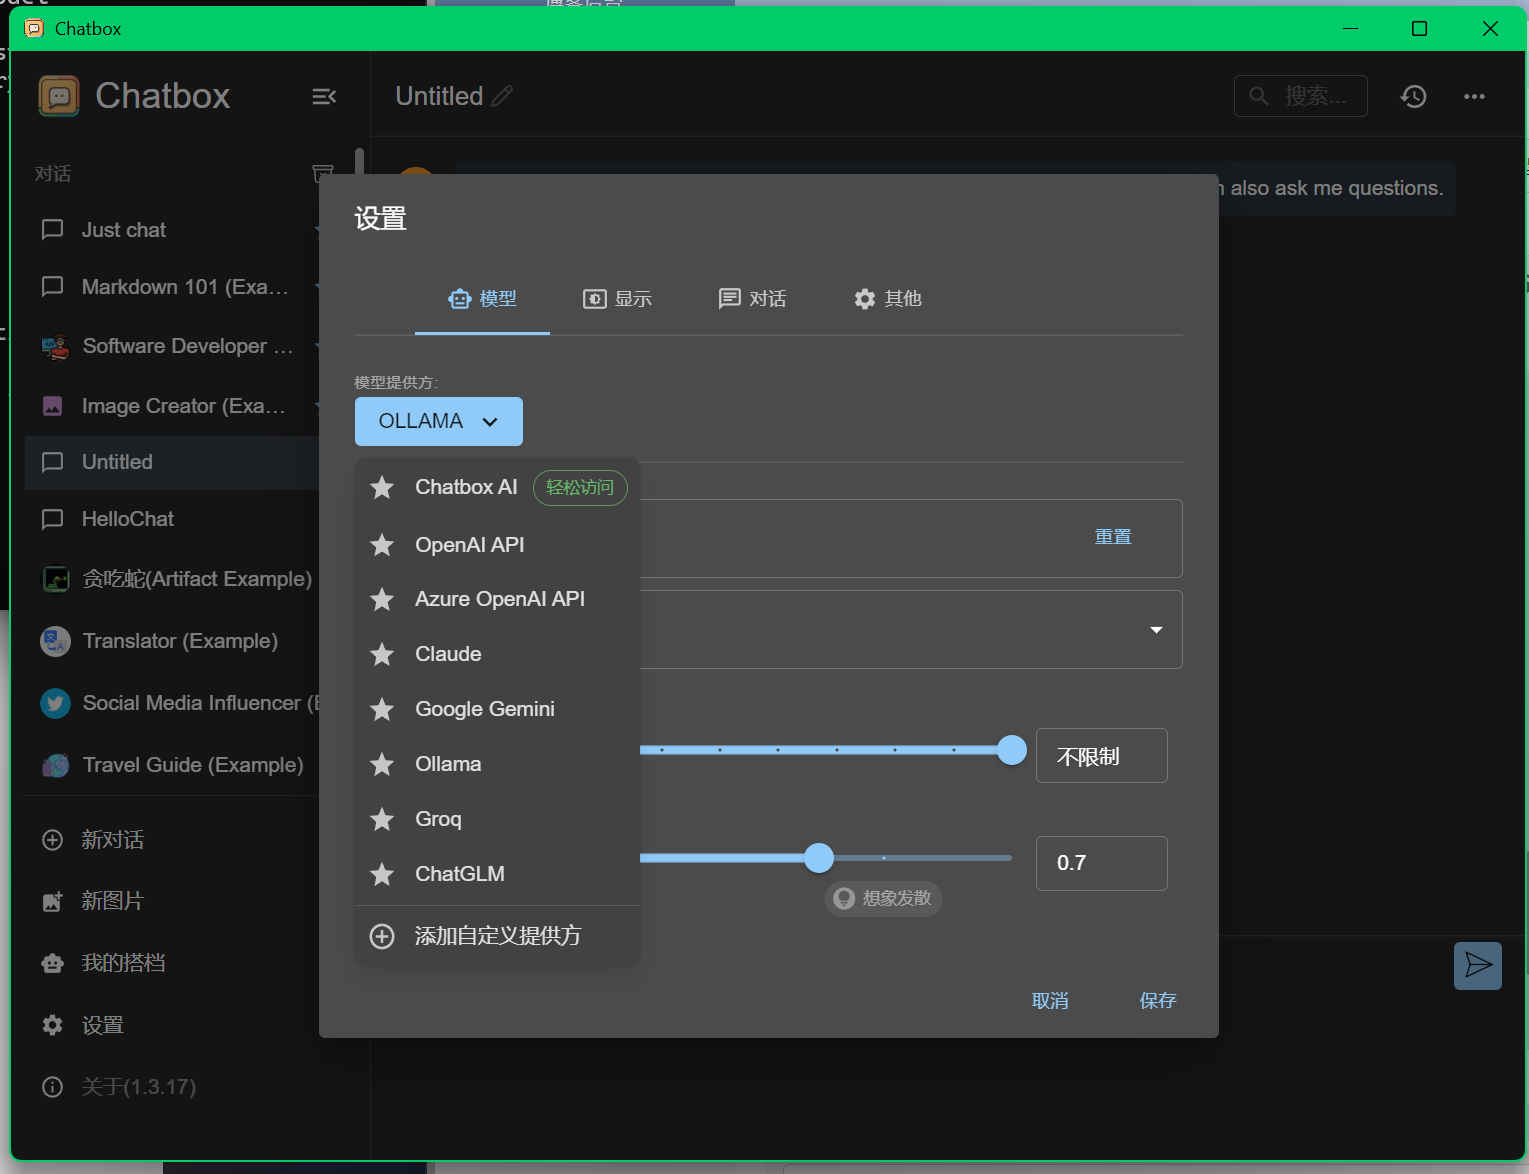The height and width of the screenshot is (1174, 1529).
Task: Collapse sidebar using menu fold icon
Action: click(x=324, y=97)
